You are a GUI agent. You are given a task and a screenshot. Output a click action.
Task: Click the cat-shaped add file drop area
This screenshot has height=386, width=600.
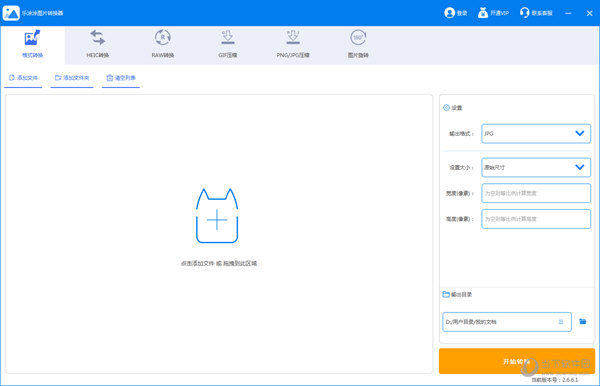(x=217, y=216)
